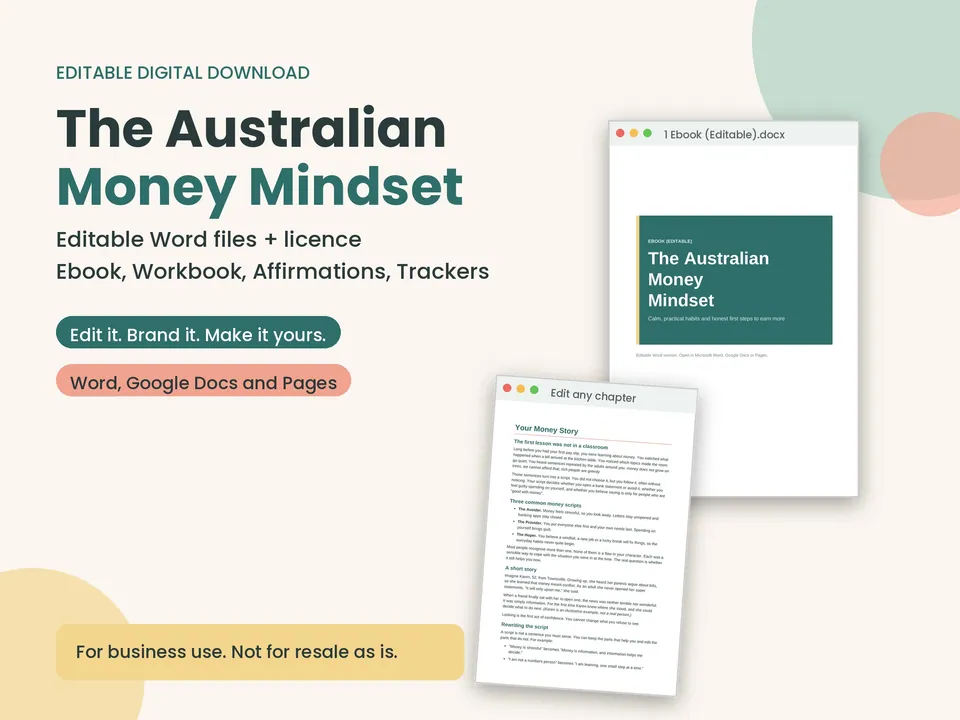Click the 'EBOOK (EDITABLE)' label on cover
The height and width of the screenshot is (720, 960).
click(670, 241)
